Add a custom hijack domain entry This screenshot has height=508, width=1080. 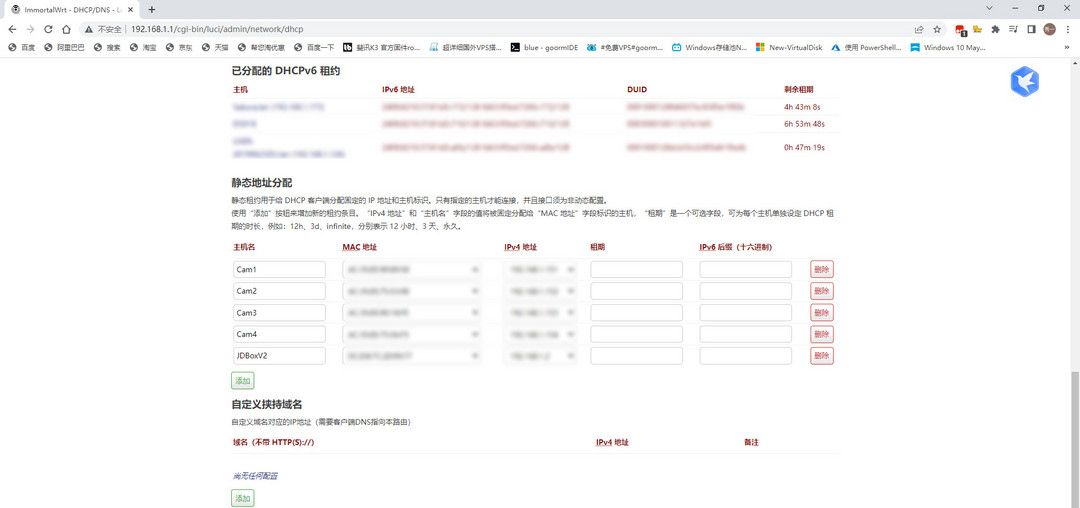[242, 498]
